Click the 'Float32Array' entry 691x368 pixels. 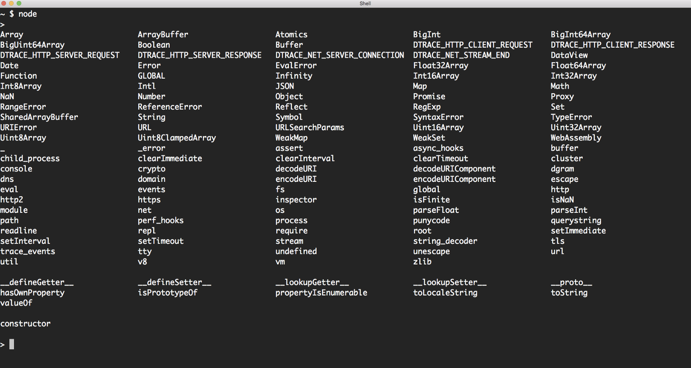(441, 66)
